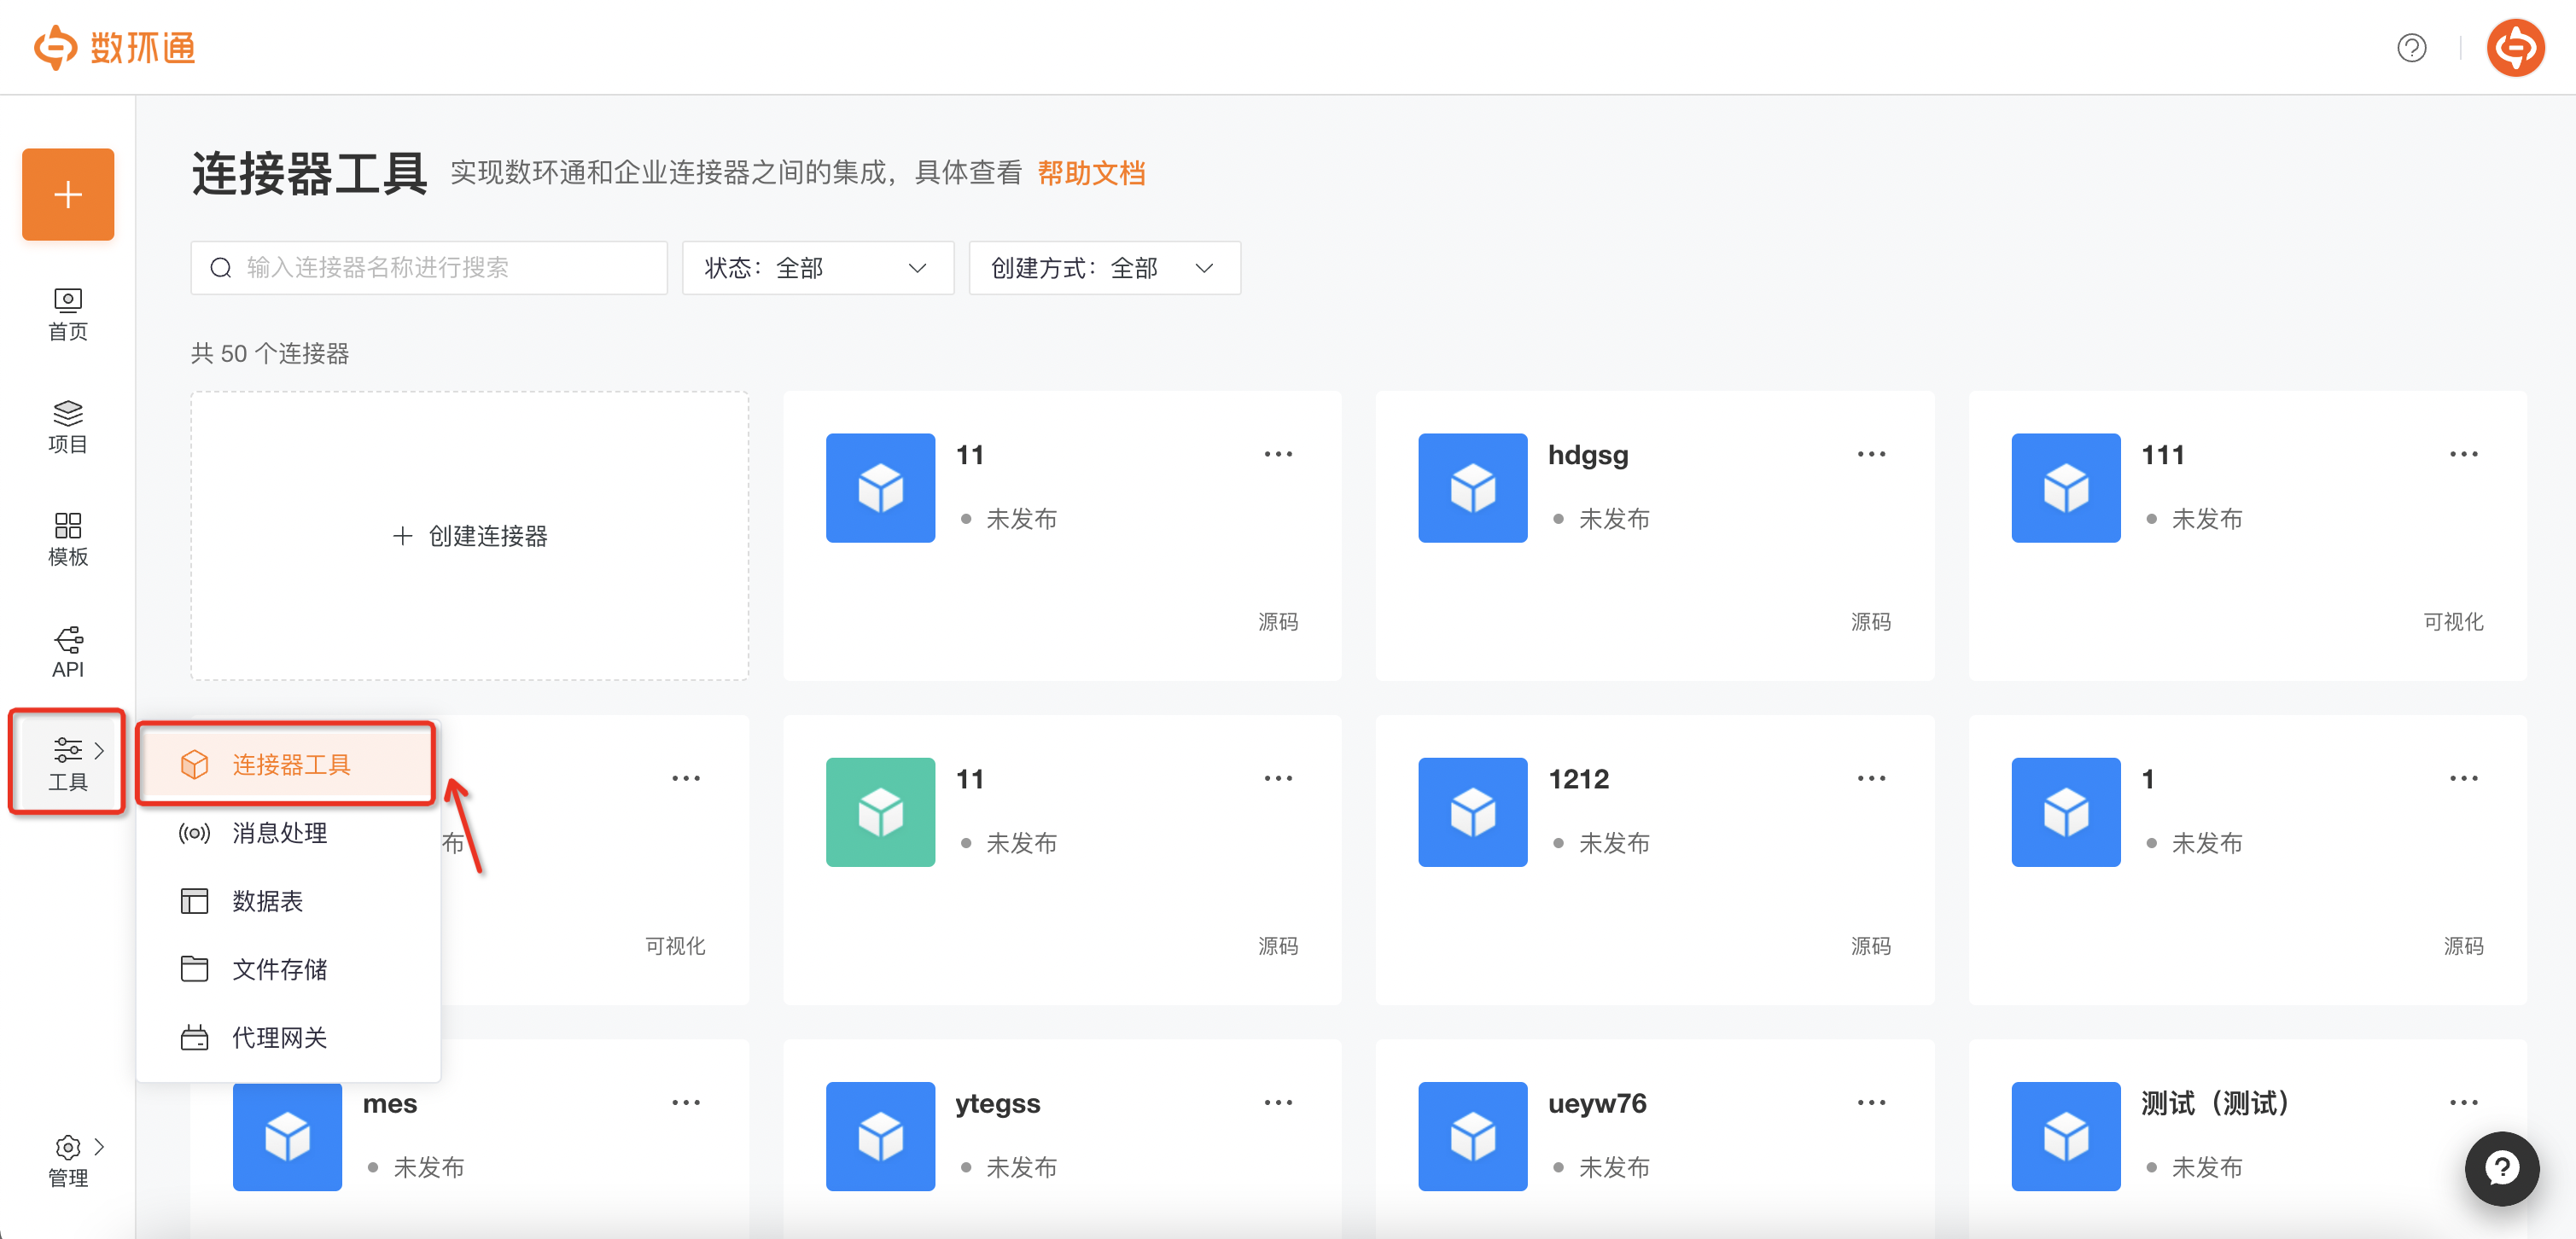Click 创建连接器 card

pos(469,536)
